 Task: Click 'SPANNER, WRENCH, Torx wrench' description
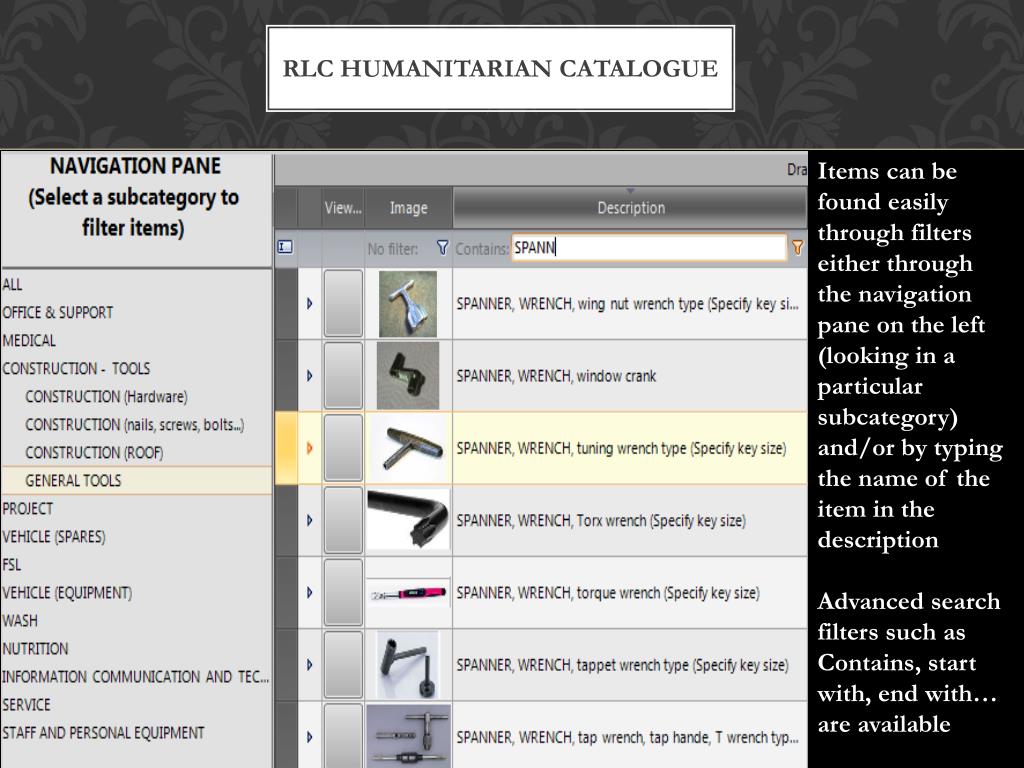coord(601,521)
